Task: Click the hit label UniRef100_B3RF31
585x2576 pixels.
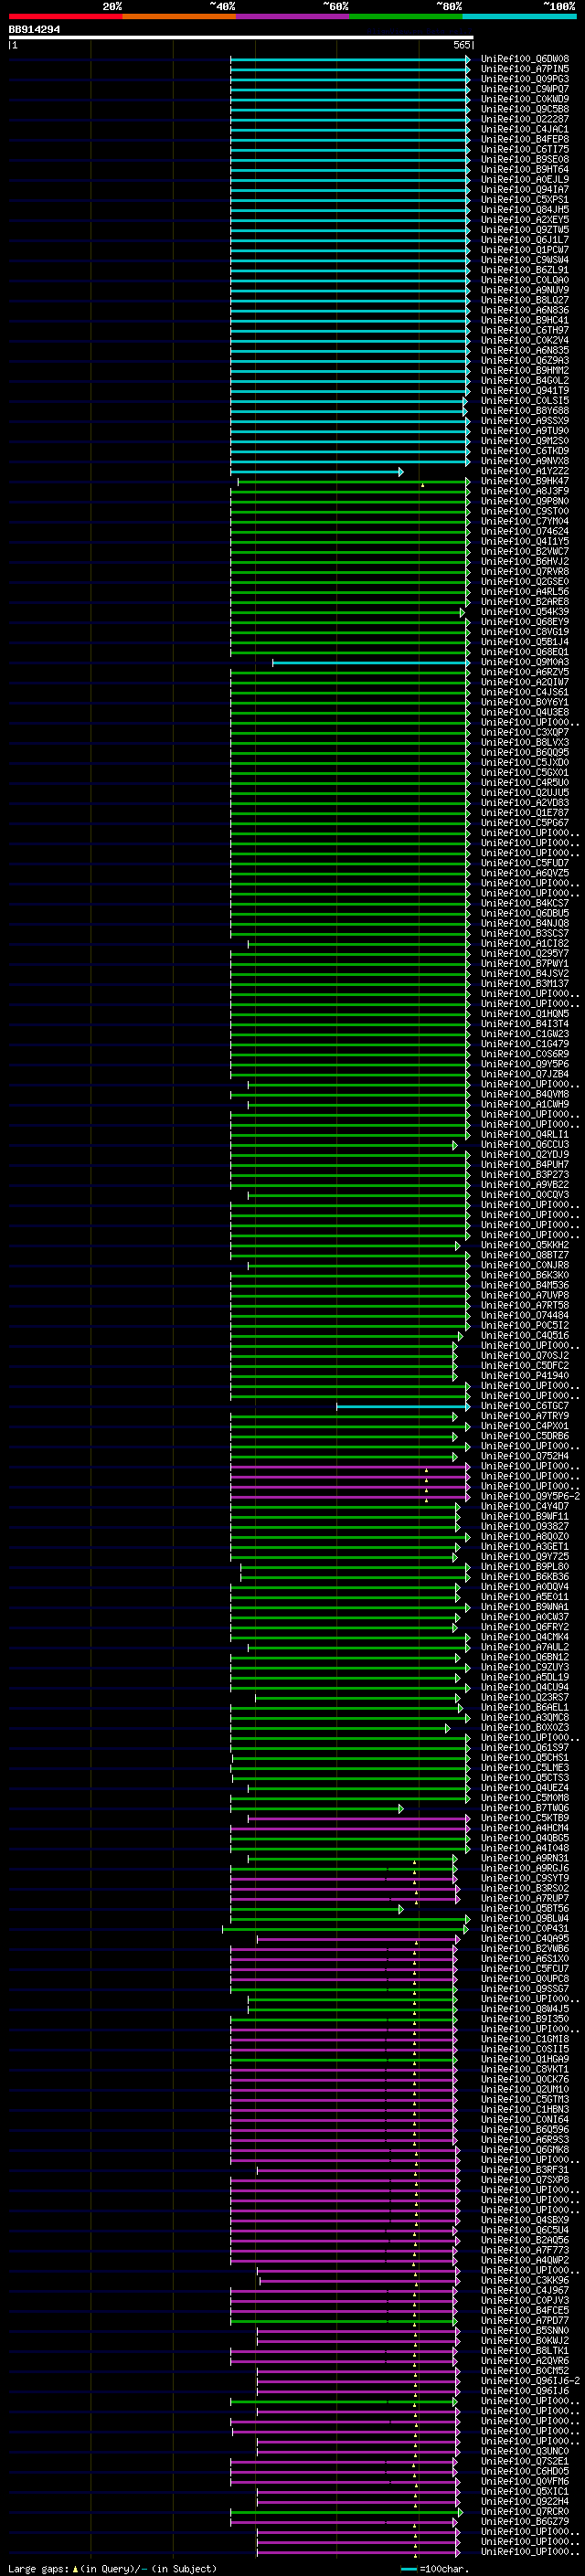Action: [x=525, y=2171]
